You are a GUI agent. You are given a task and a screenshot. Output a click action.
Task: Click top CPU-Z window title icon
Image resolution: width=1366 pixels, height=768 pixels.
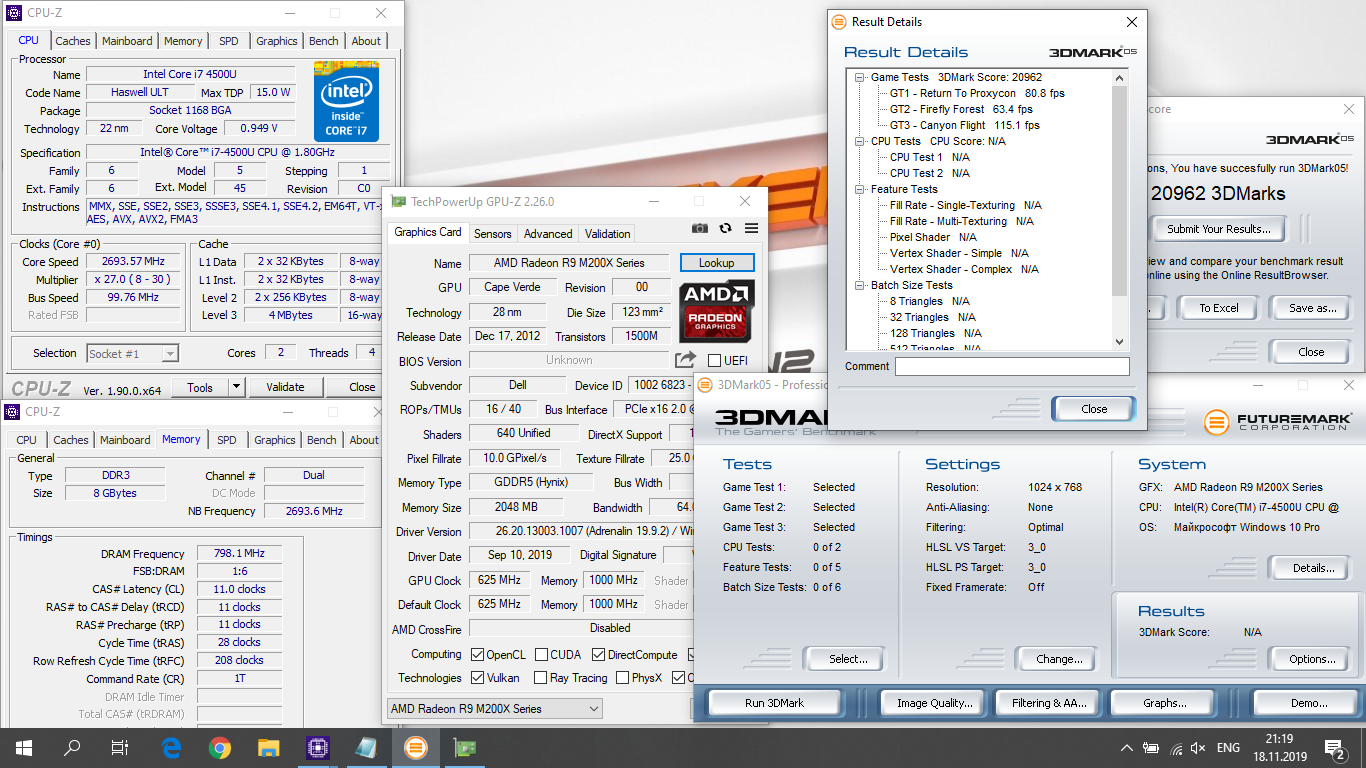(12, 13)
